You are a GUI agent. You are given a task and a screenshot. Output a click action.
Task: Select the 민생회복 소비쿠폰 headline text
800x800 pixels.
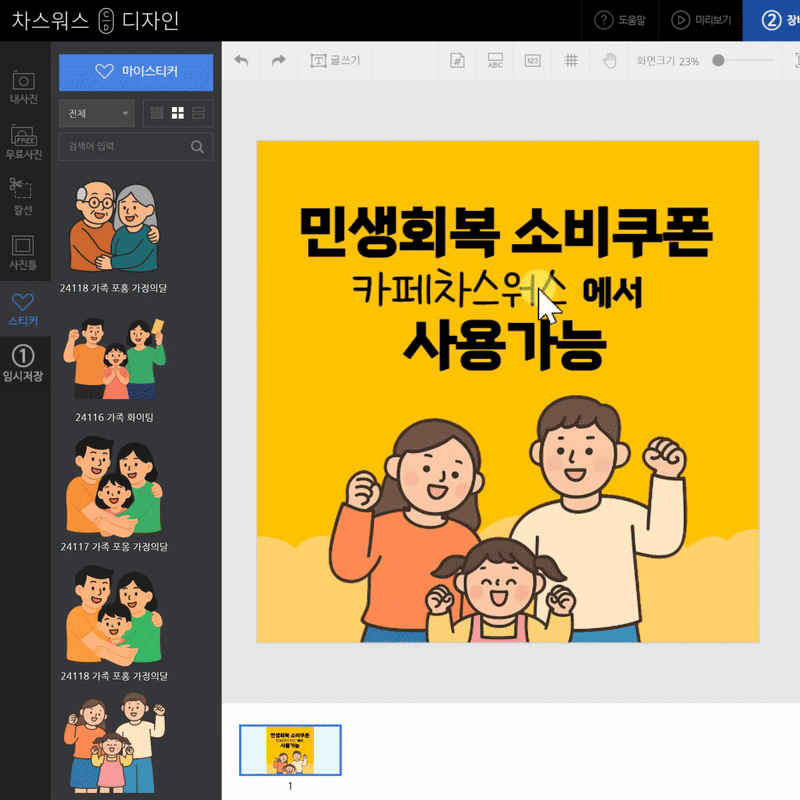coord(505,232)
